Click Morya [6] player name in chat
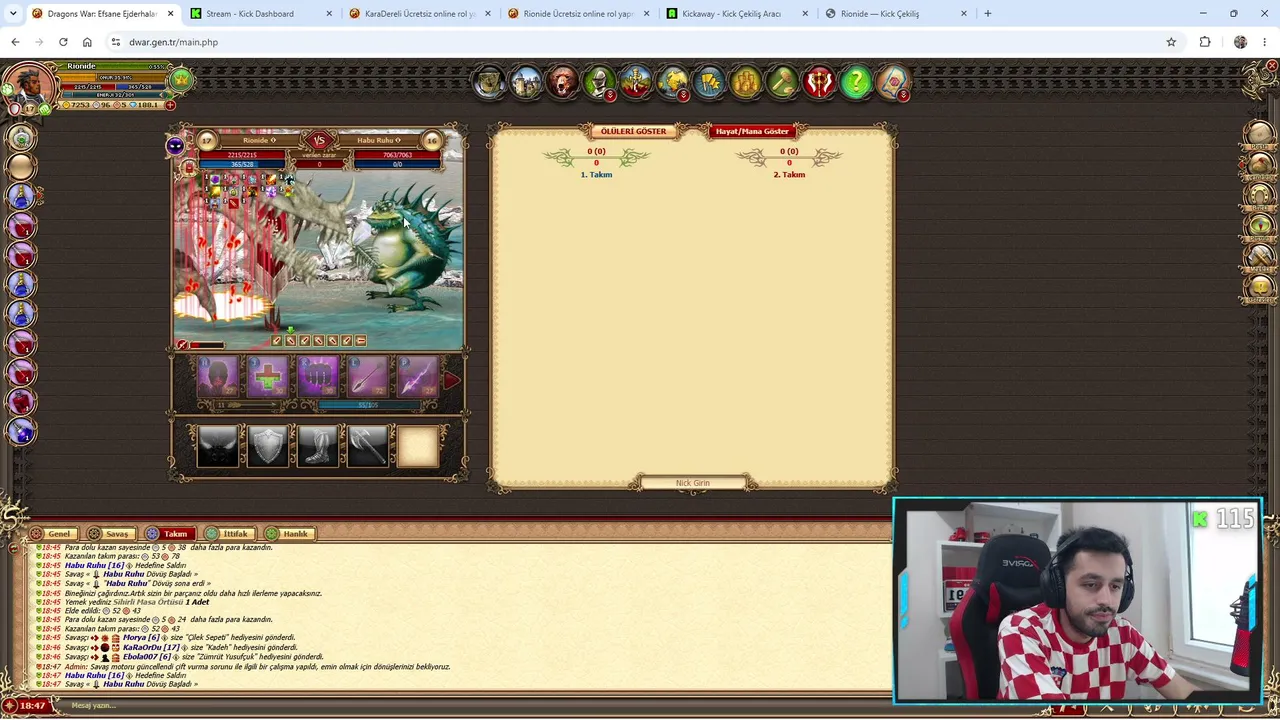The image size is (1280, 720). (x=141, y=638)
